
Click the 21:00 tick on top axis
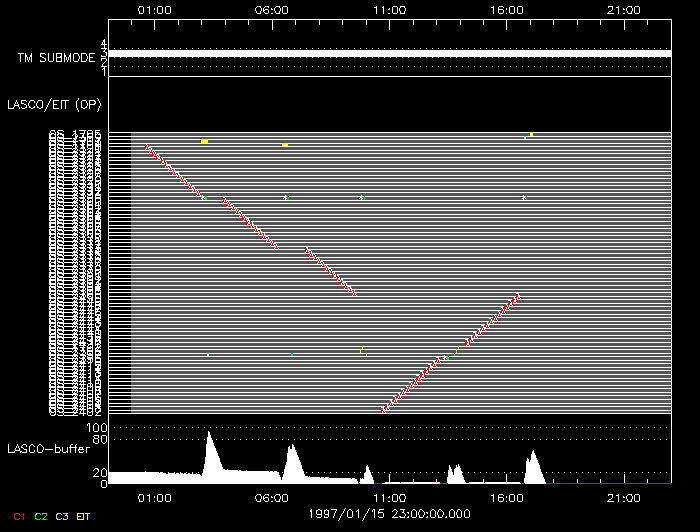624,10
